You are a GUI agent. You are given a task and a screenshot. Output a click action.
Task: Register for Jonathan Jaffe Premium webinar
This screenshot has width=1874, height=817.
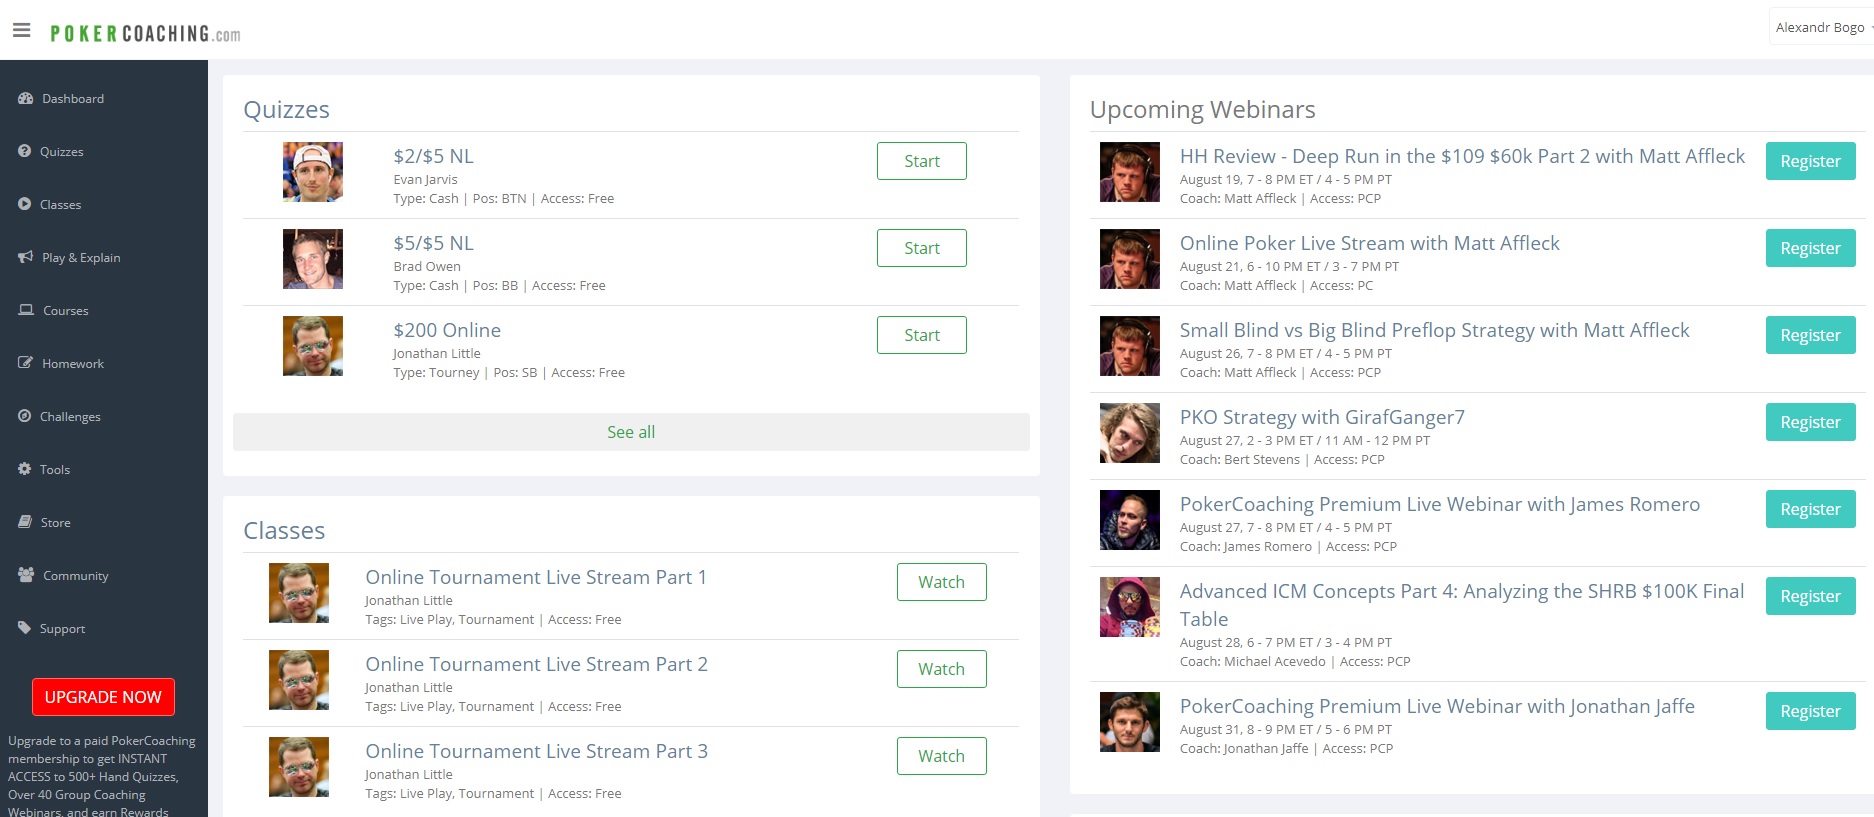(1810, 711)
